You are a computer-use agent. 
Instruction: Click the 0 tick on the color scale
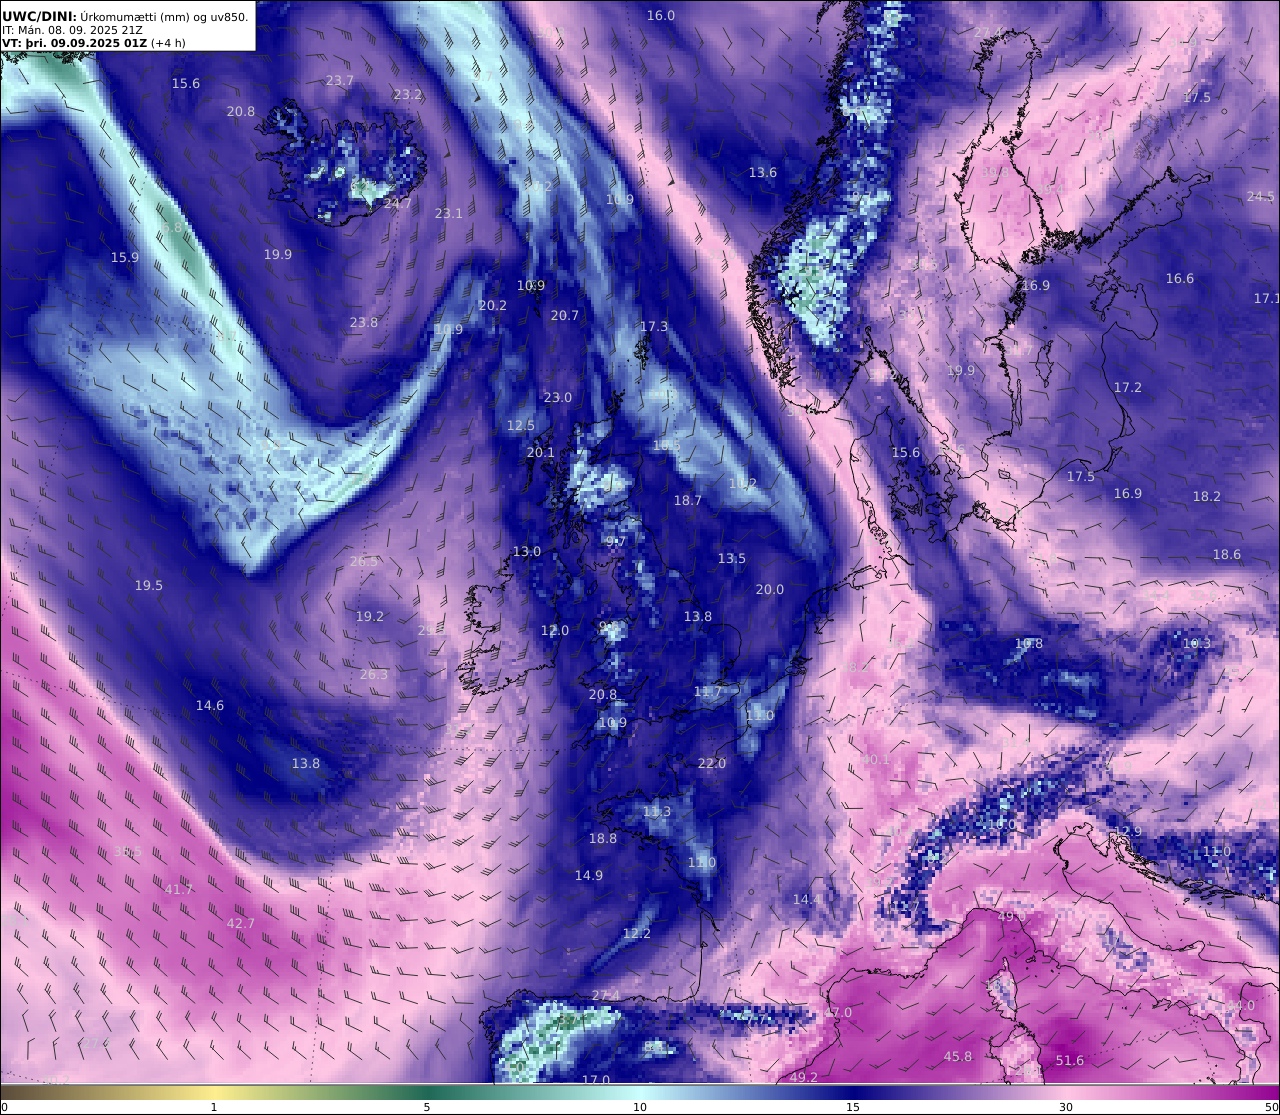tap(4, 1107)
